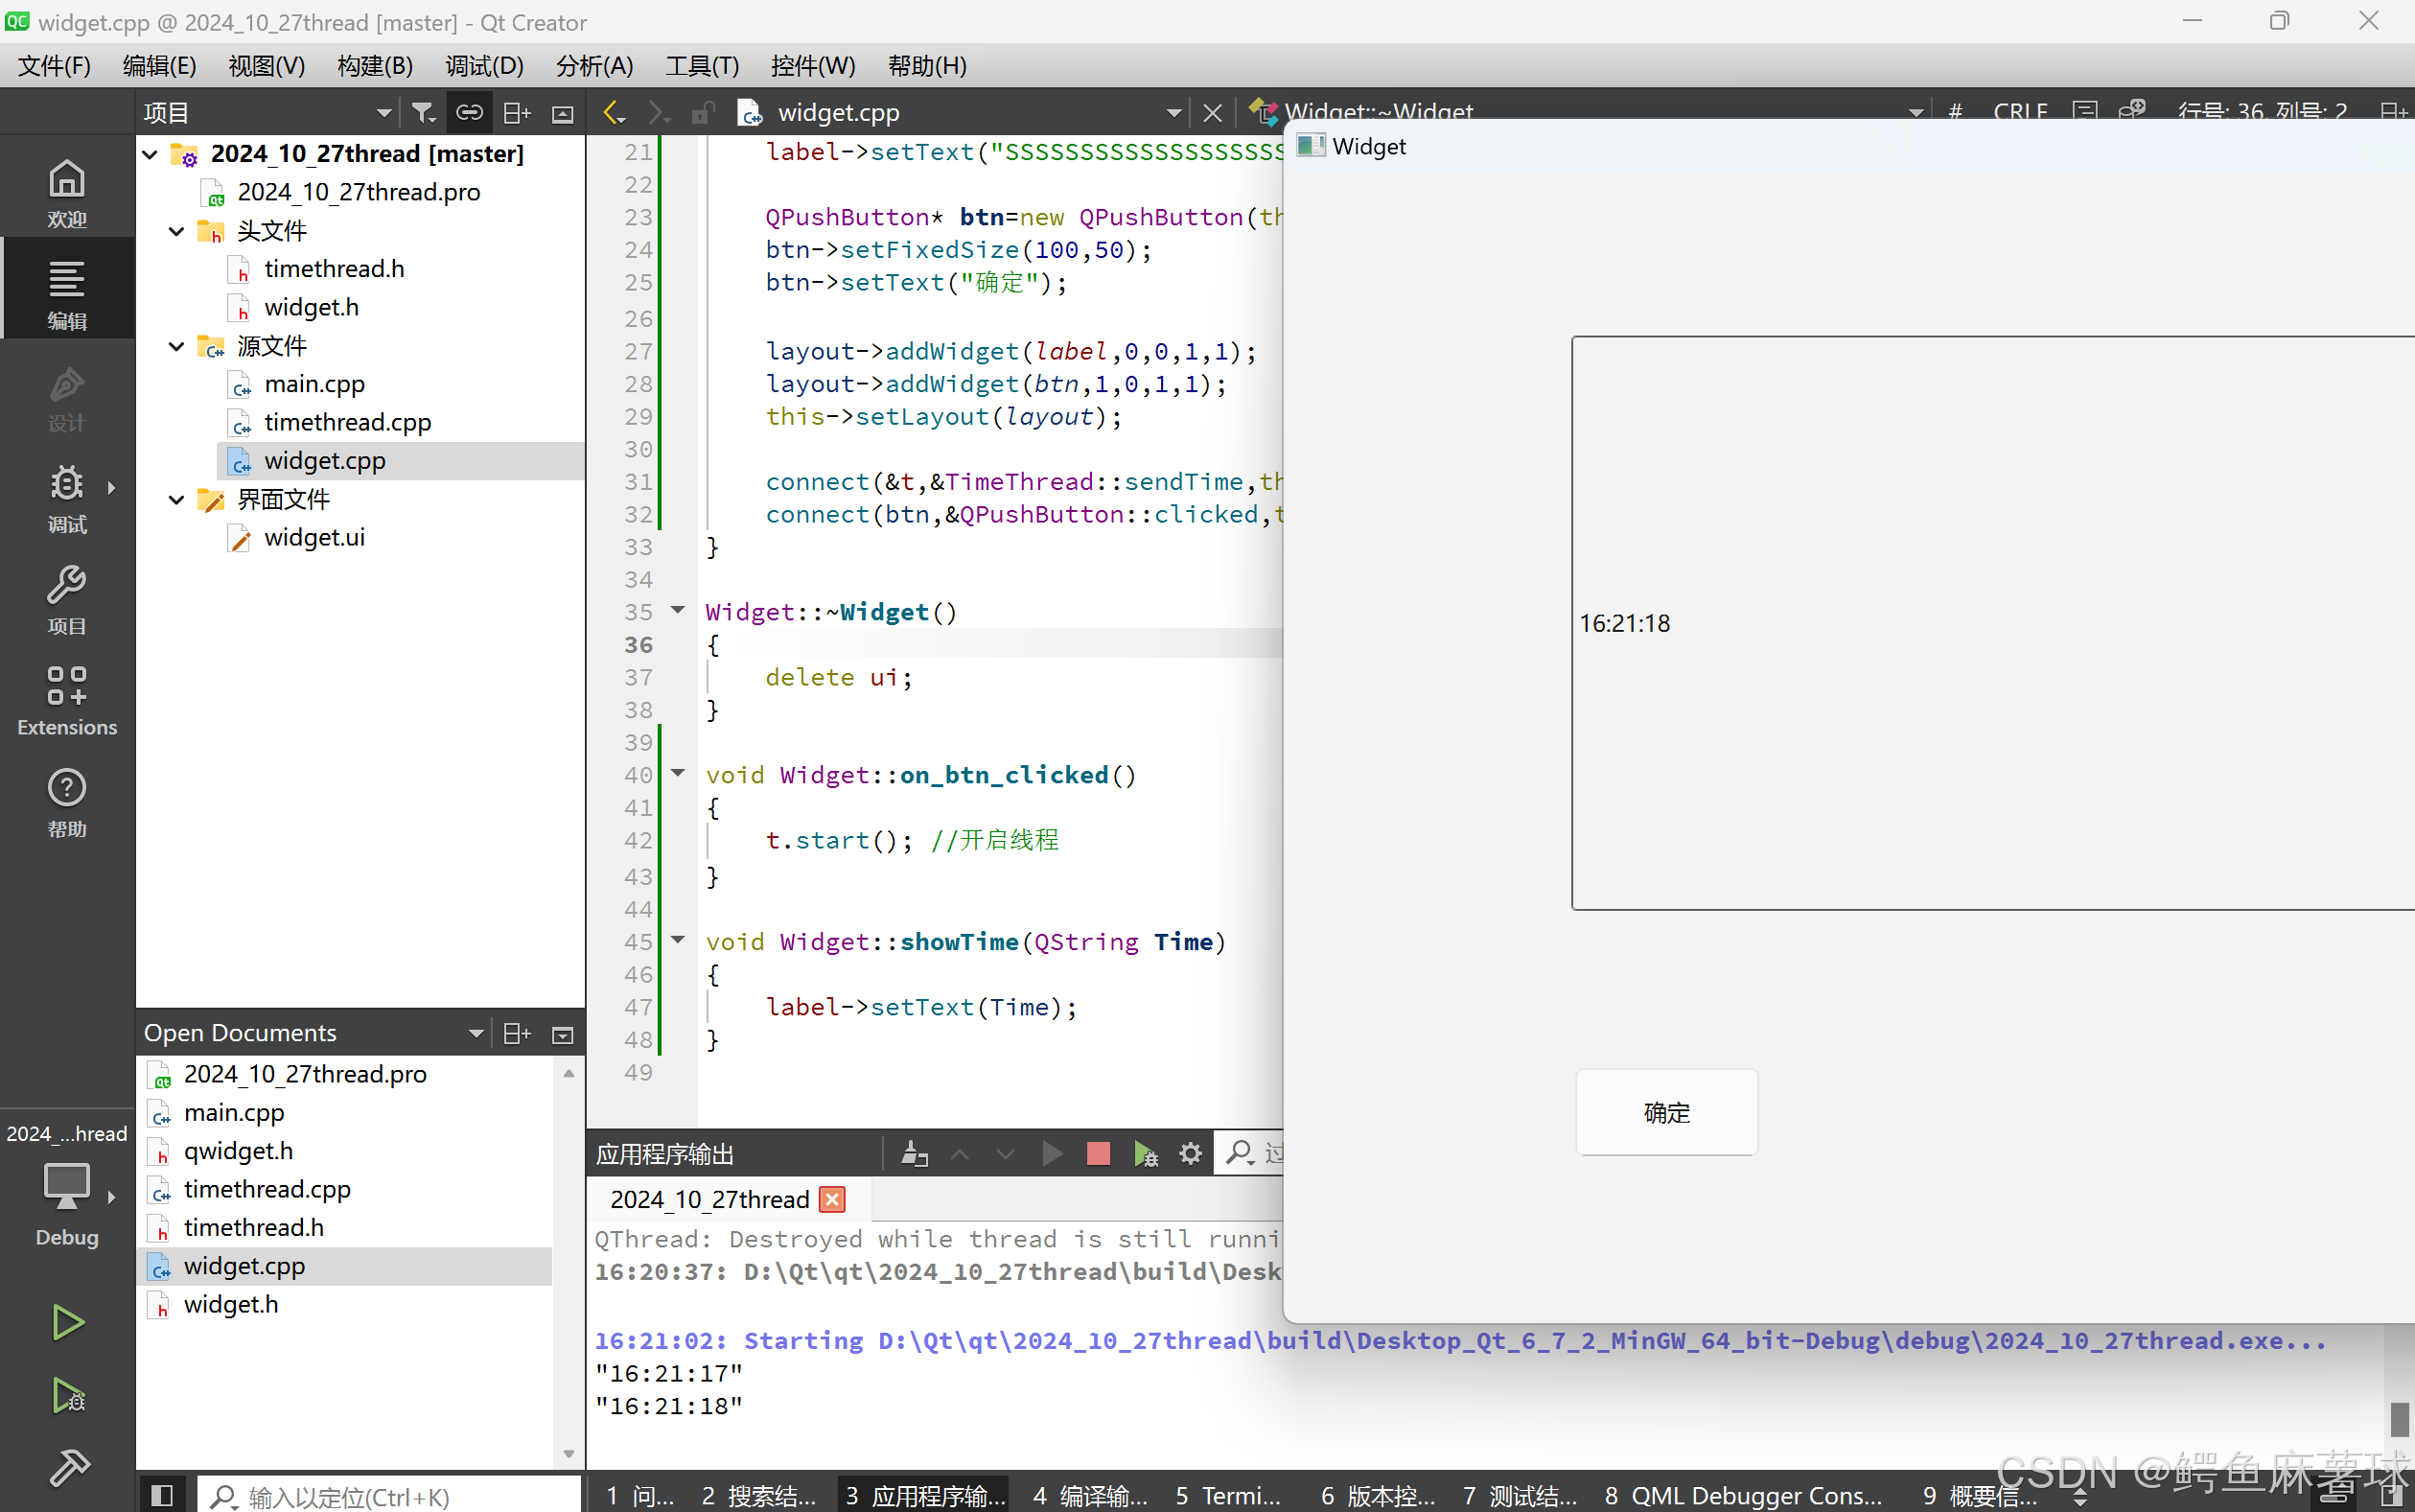Click the Open Documents list scrollbar
The height and width of the screenshot is (1512, 2415).
click(x=568, y=1262)
